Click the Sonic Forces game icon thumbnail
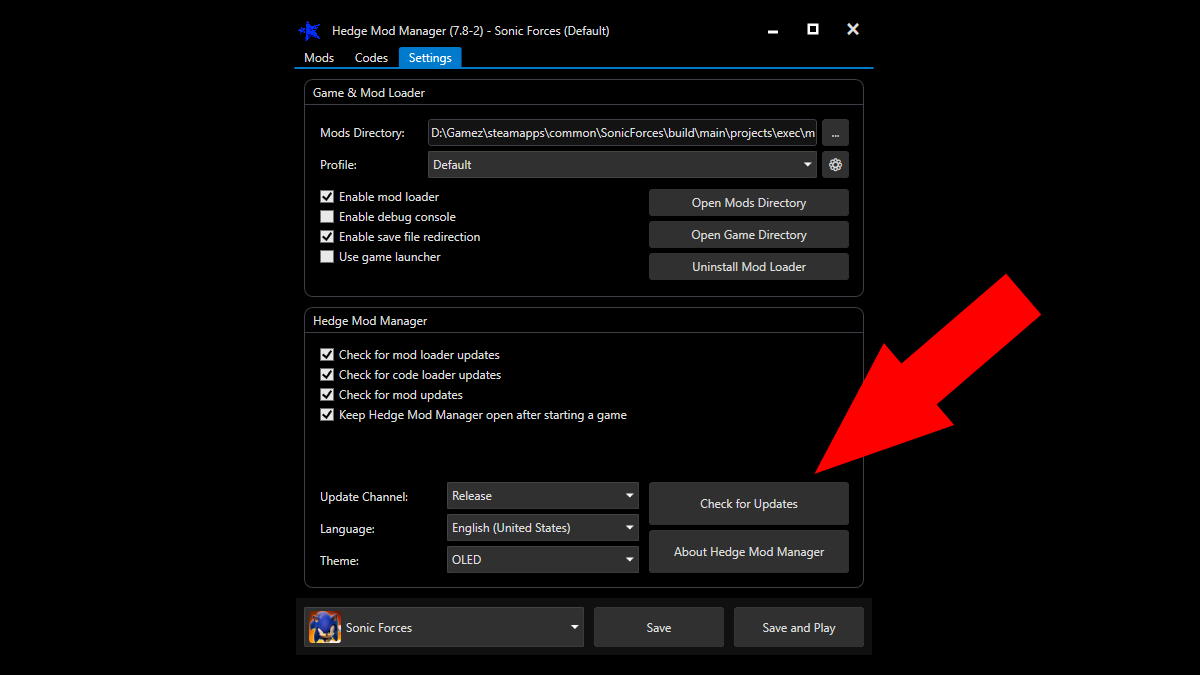This screenshot has height=675, width=1200. [324, 627]
